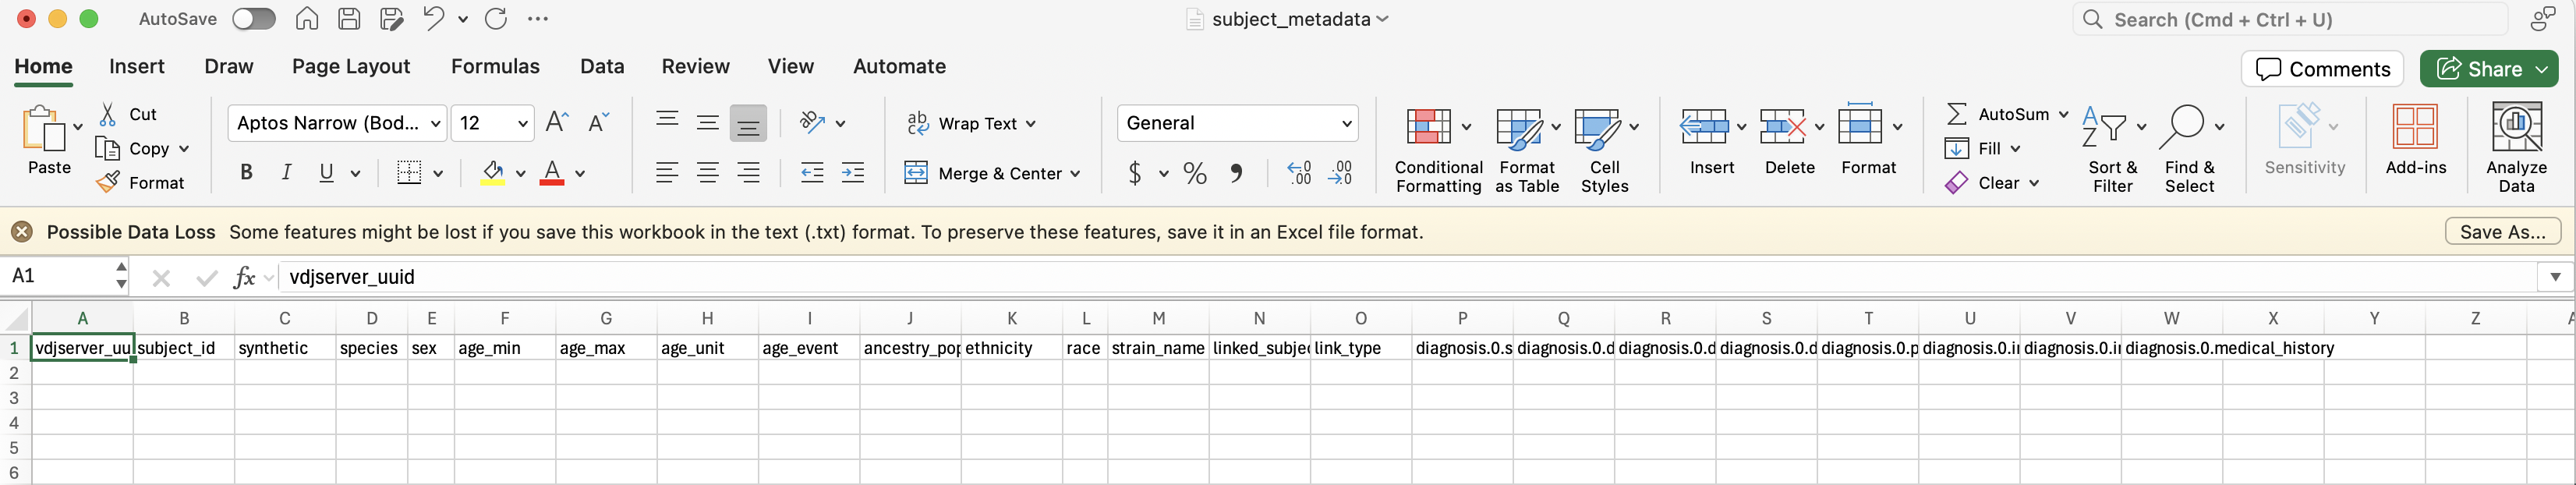Open the more commands ellipsis in title bar
Screen dimensions: 2576x485
point(538,19)
